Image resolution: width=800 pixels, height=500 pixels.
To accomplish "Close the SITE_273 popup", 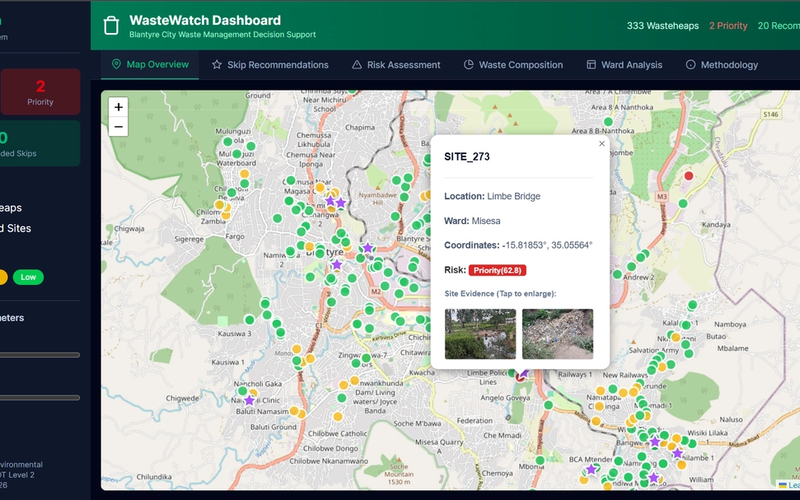I will [602, 144].
